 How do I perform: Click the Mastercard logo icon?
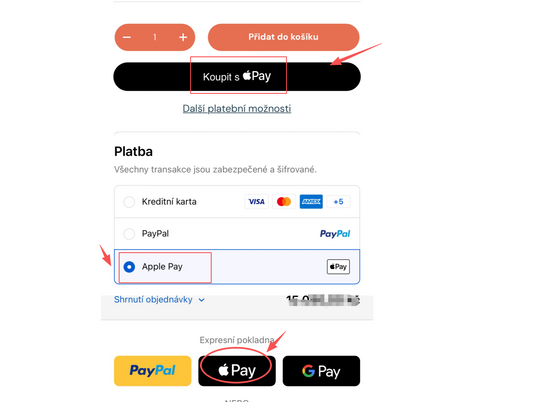click(x=284, y=202)
